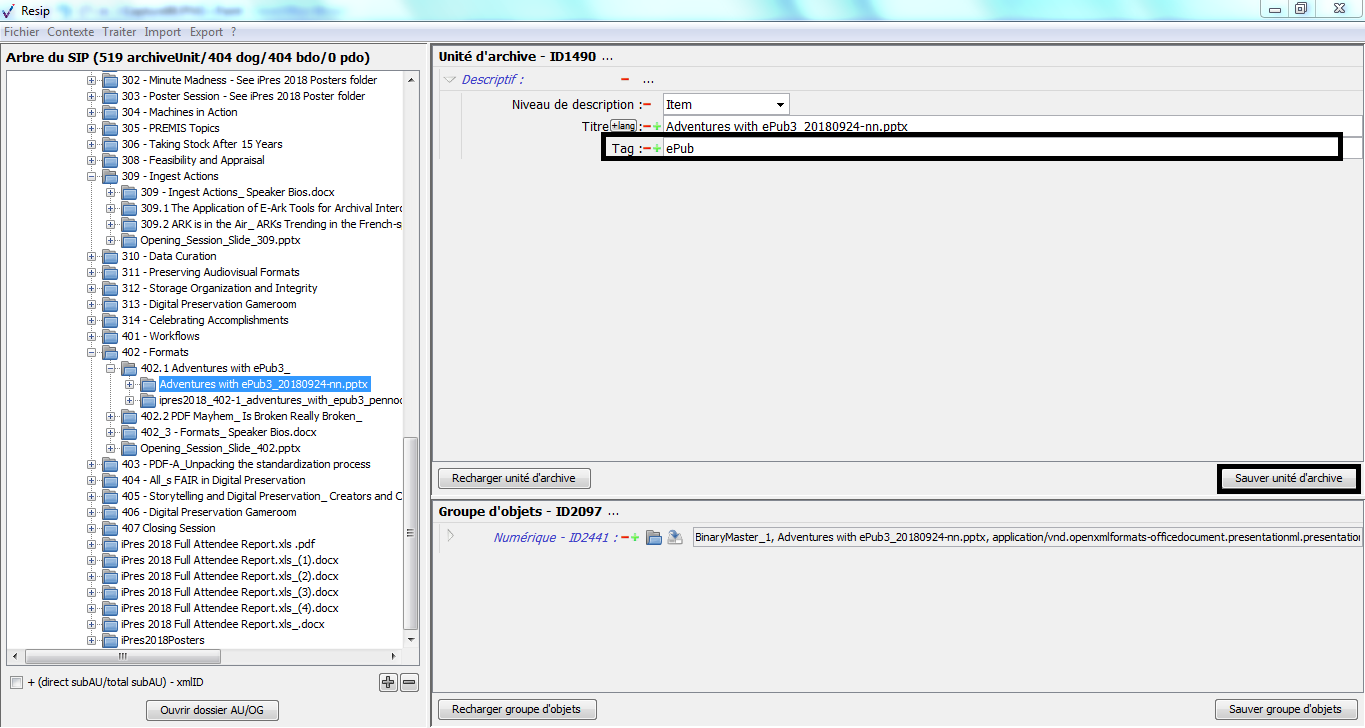
Task: Open the Traiter menu
Action: coord(119,32)
